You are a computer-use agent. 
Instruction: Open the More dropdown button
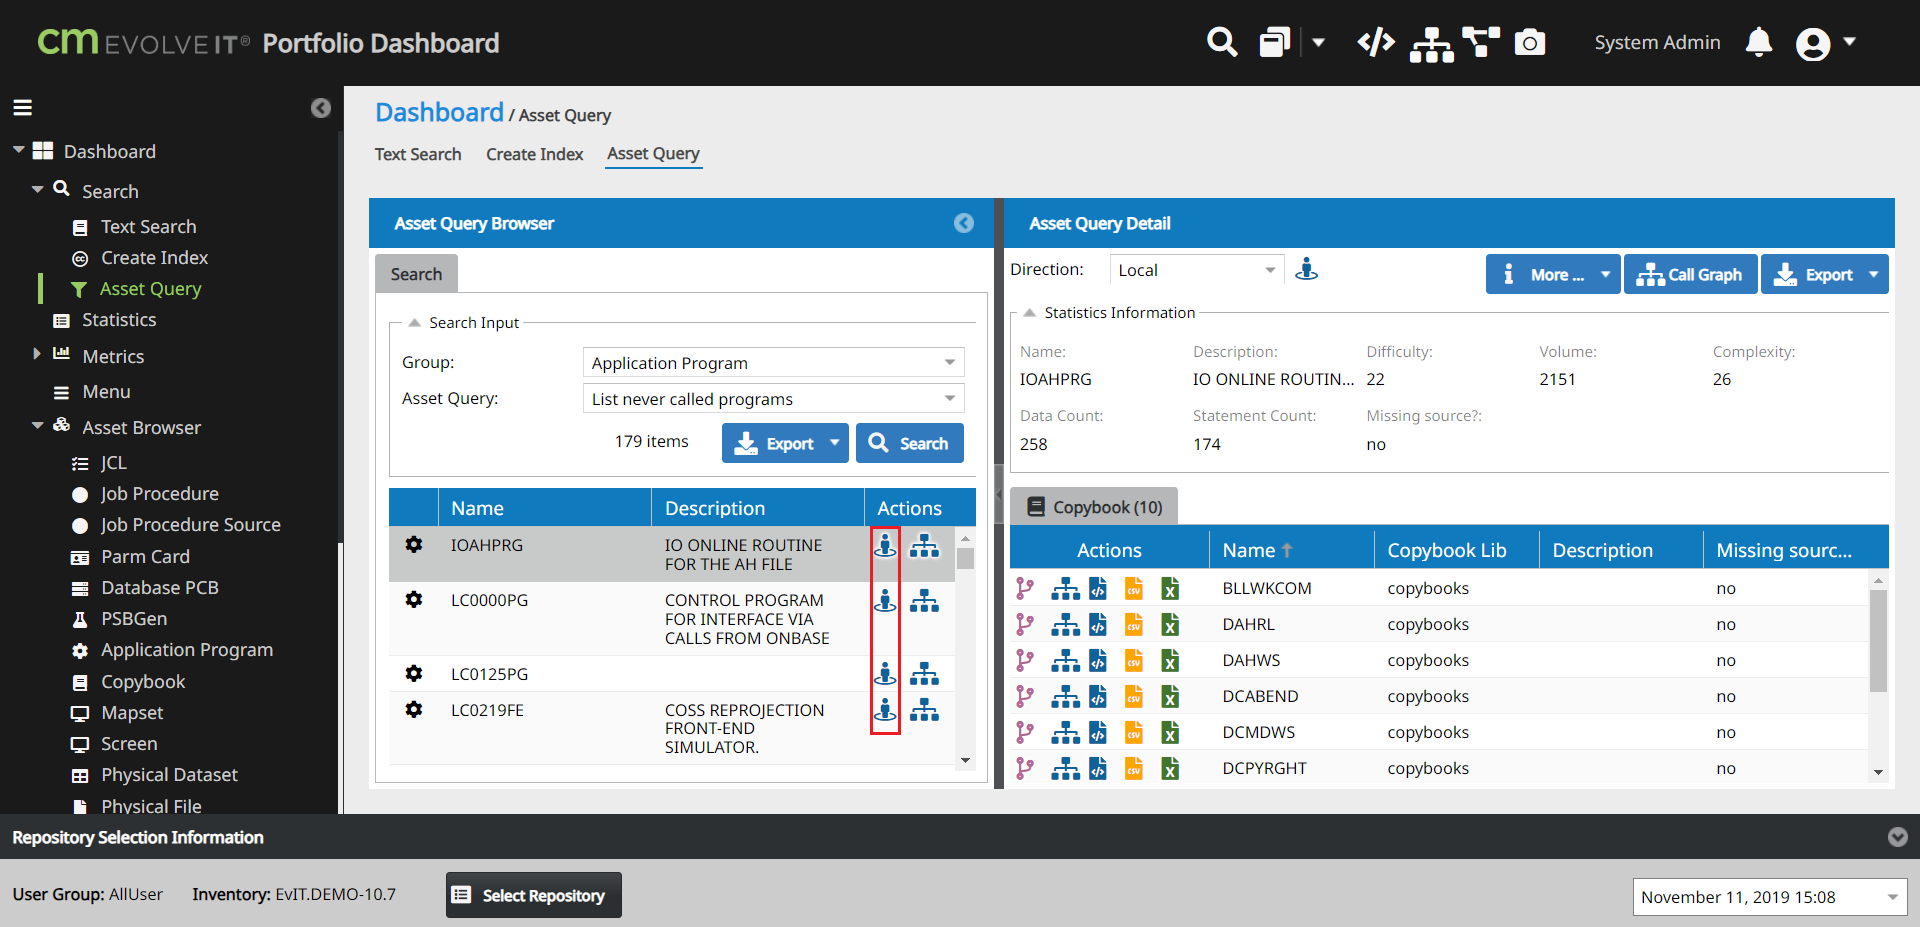[1553, 274]
